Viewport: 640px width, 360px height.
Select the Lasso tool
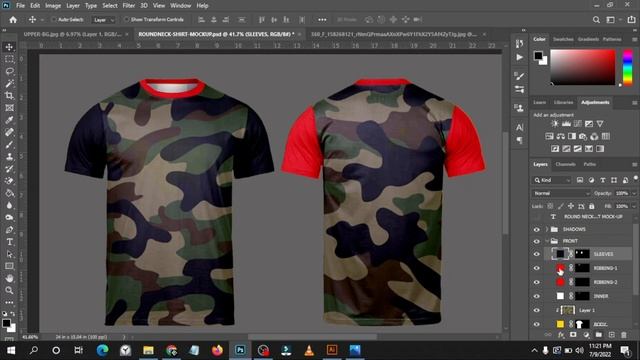pyautogui.click(x=9, y=71)
